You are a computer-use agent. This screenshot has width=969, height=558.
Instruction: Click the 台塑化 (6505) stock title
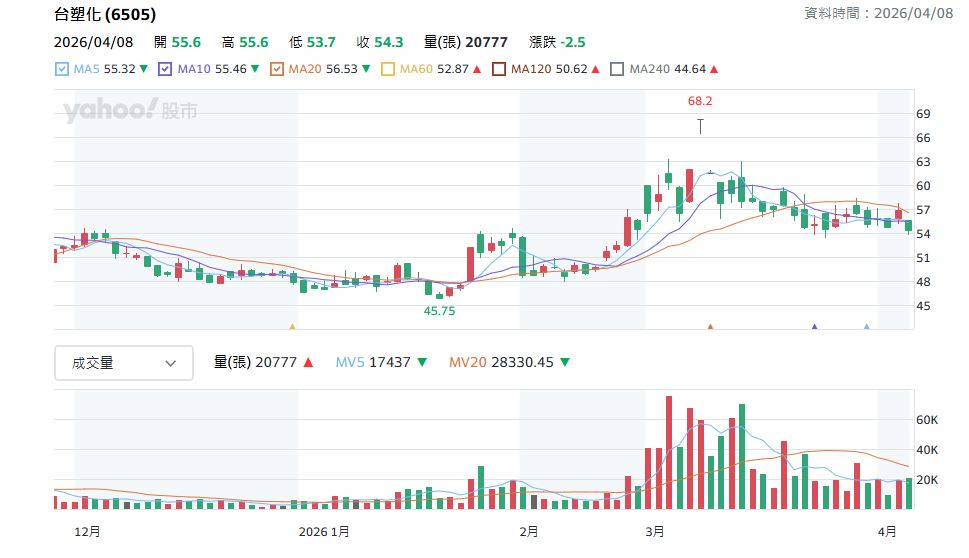click(104, 15)
